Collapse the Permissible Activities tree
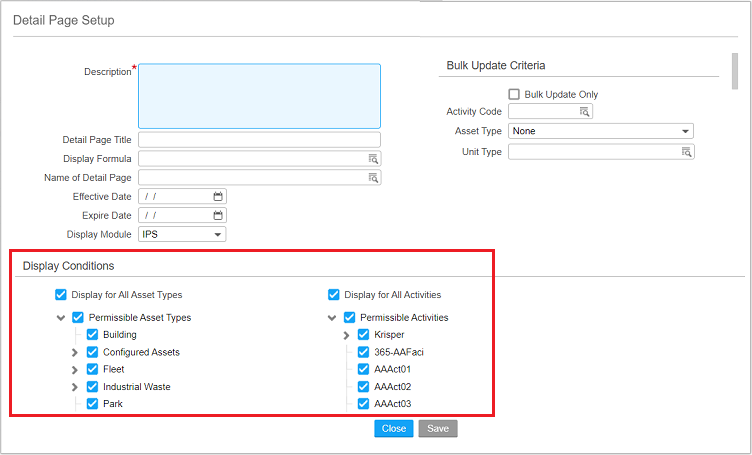752x455 pixels. click(333, 318)
